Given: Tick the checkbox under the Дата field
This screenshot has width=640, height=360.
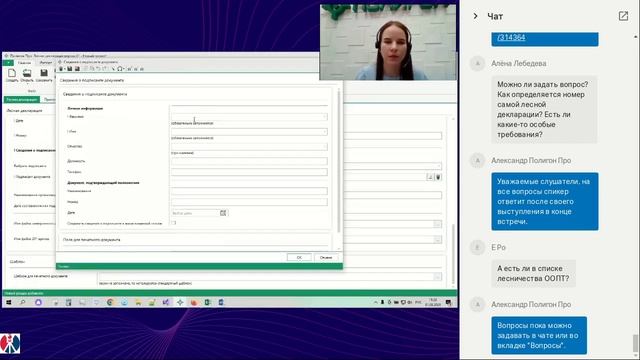Looking at the screenshot, I should click(173, 223).
